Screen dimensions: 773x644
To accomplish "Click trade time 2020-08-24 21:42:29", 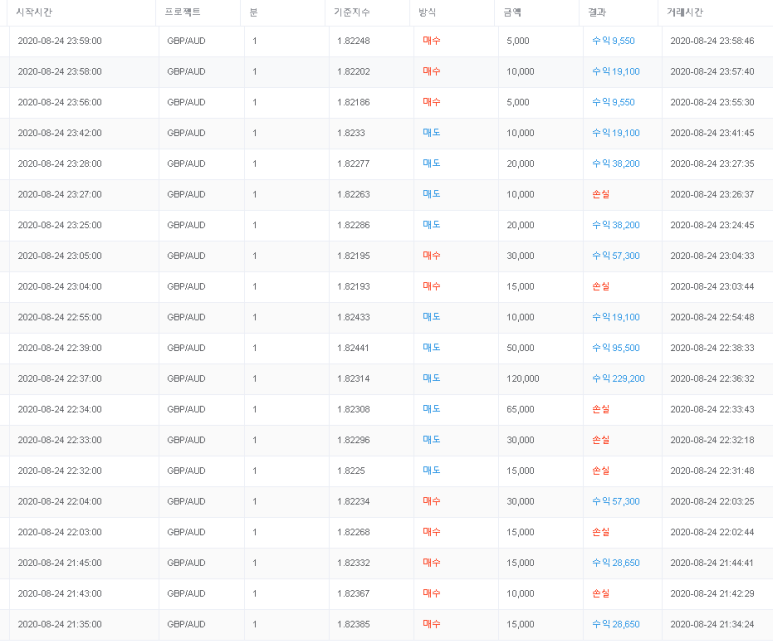I will (712, 594).
